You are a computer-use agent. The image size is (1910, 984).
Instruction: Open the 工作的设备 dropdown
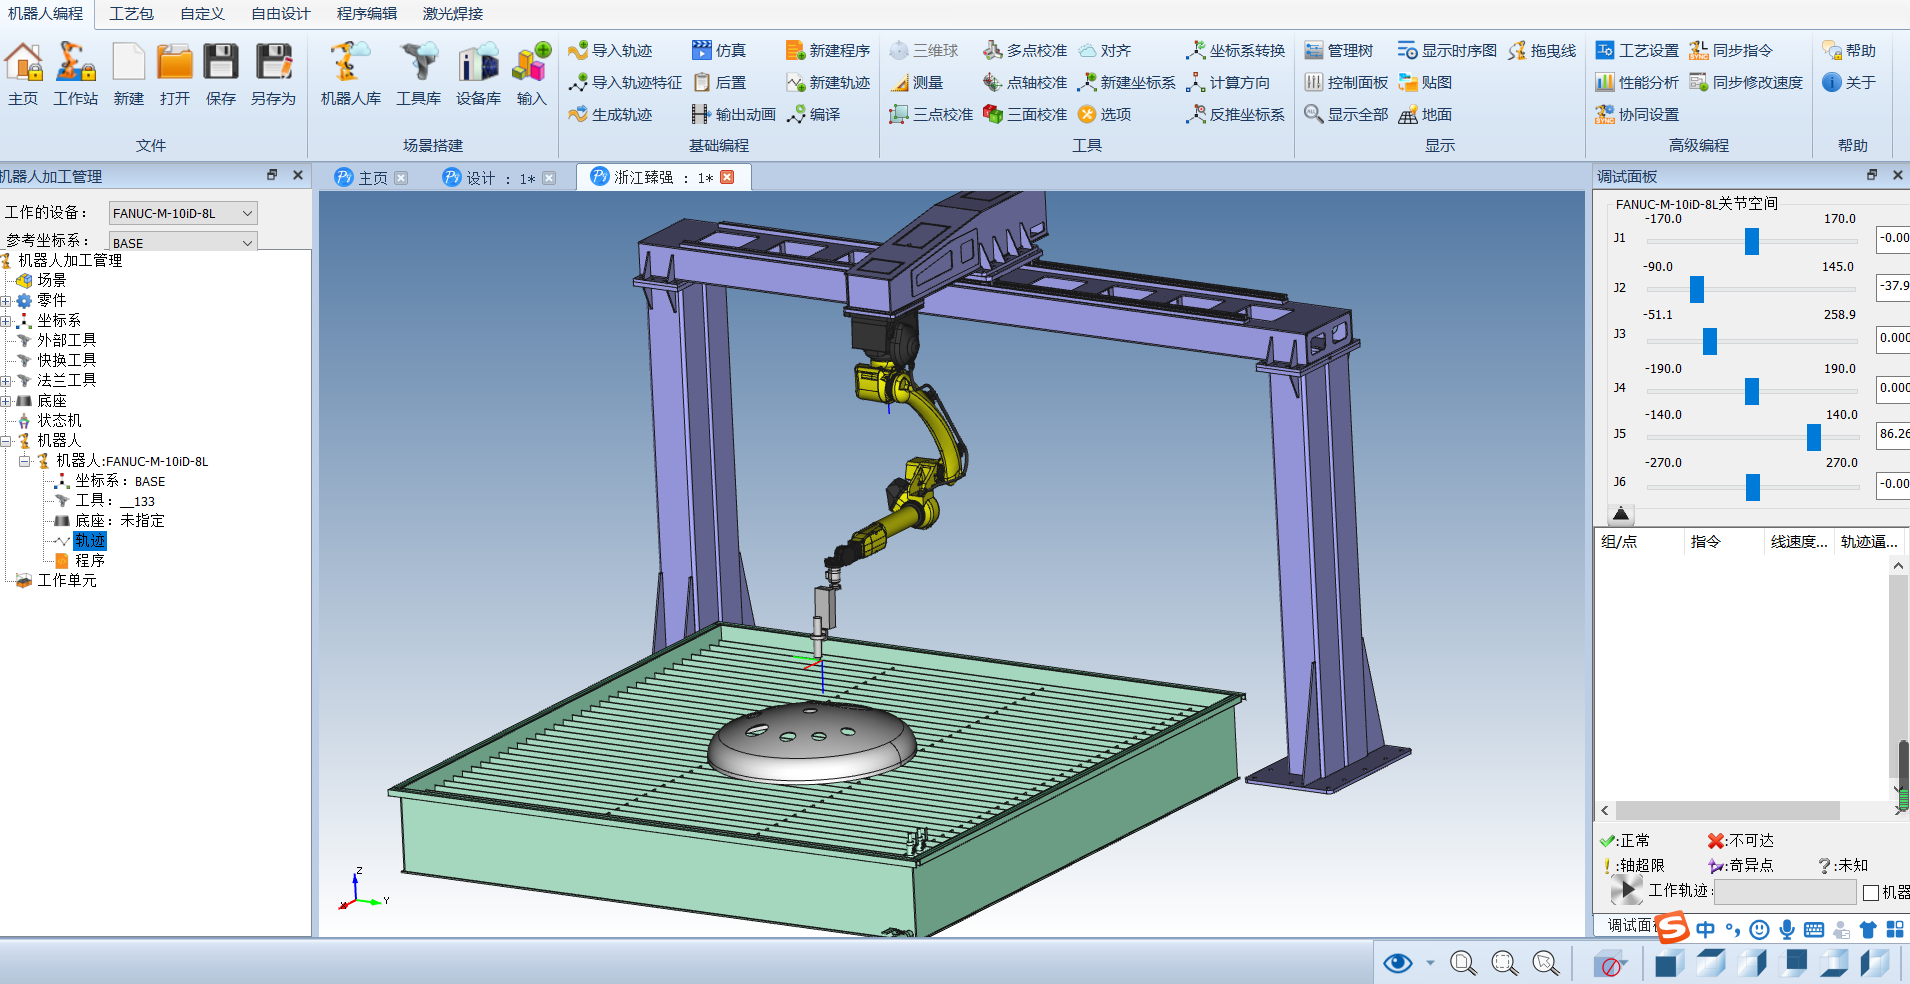(x=183, y=213)
